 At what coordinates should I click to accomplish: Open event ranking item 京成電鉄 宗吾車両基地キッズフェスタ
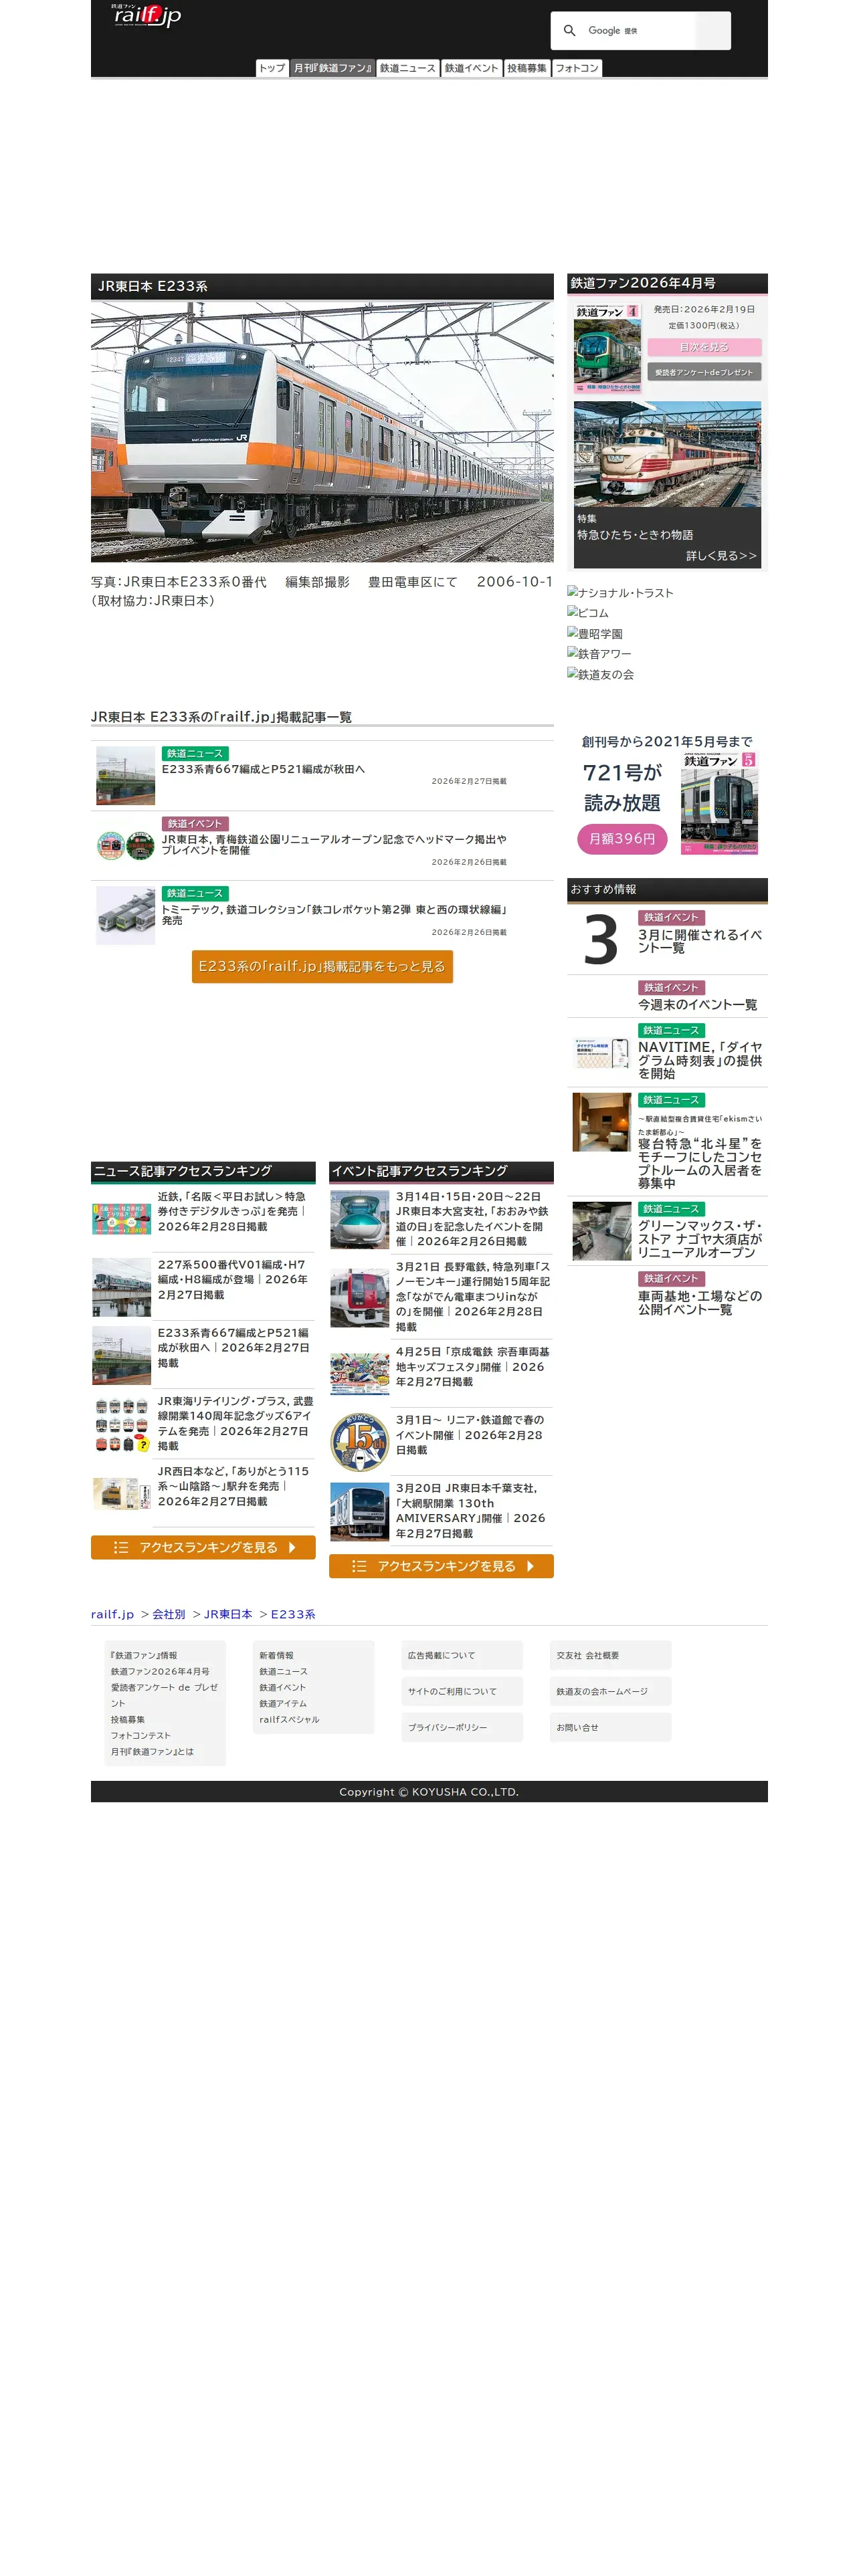point(473,1367)
